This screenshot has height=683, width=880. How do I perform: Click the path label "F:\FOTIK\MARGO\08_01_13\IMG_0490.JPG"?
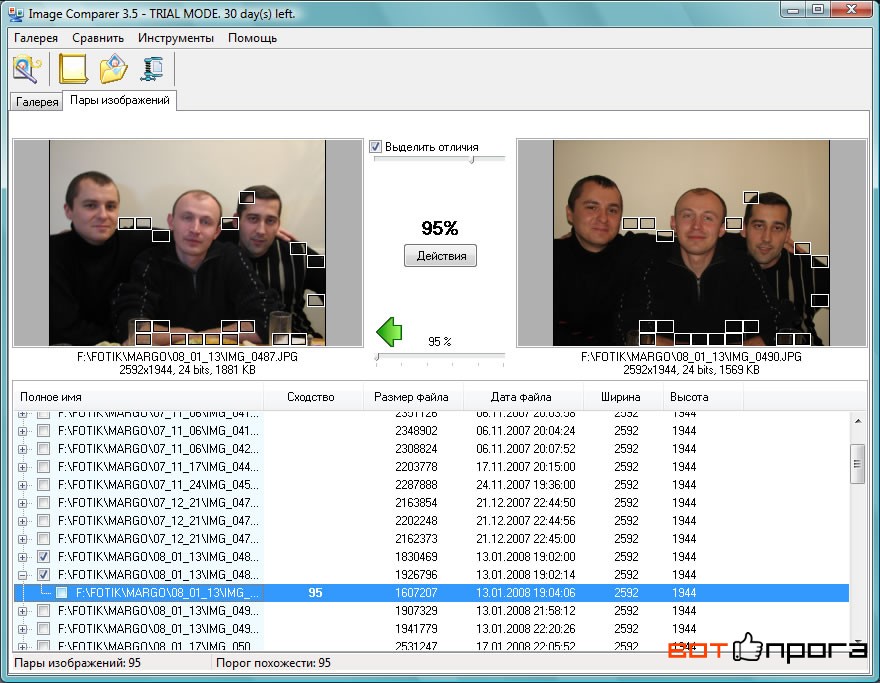point(691,356)
